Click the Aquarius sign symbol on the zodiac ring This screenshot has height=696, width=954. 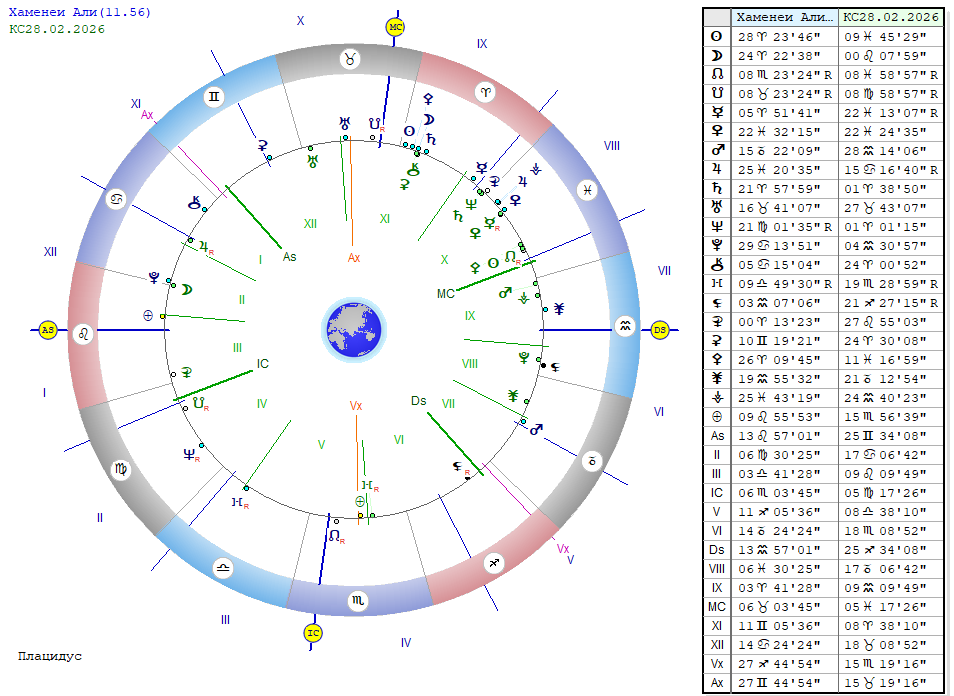[x=624, y=327]
